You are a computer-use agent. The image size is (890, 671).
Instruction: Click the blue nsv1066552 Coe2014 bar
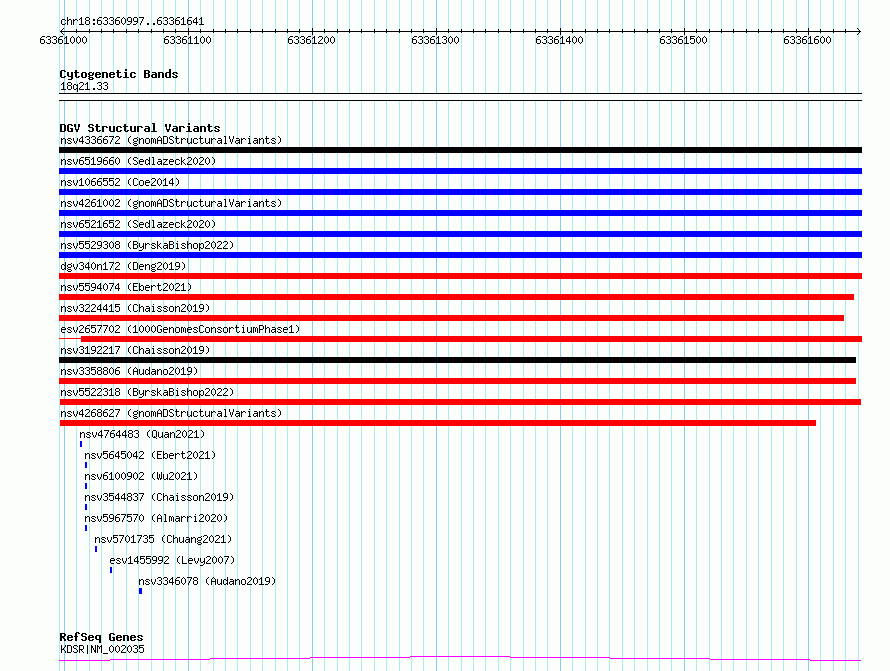click(460, 192)
